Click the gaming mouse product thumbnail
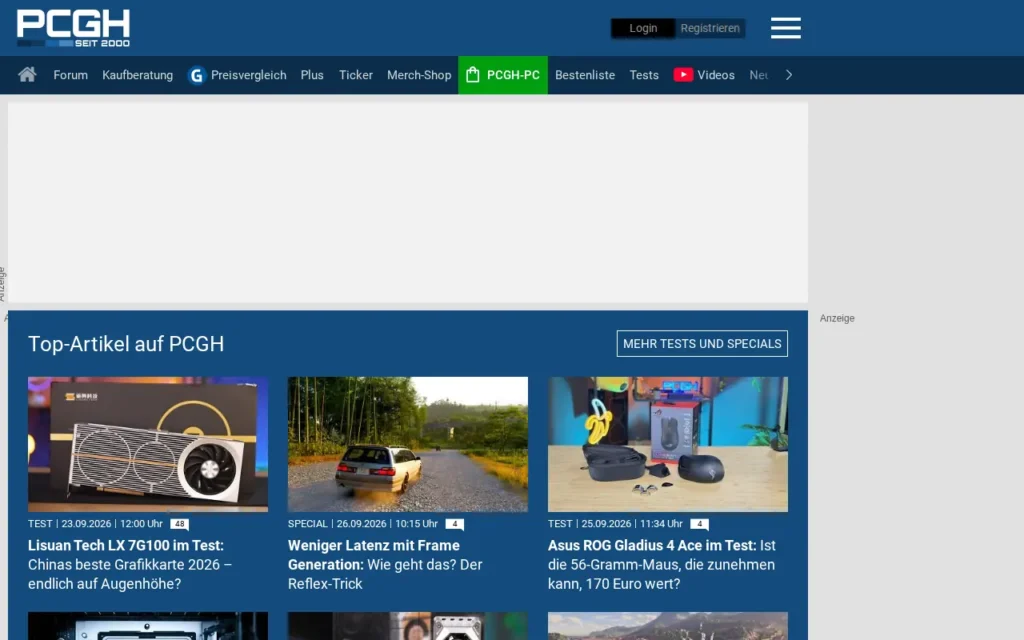 point(668,444)
